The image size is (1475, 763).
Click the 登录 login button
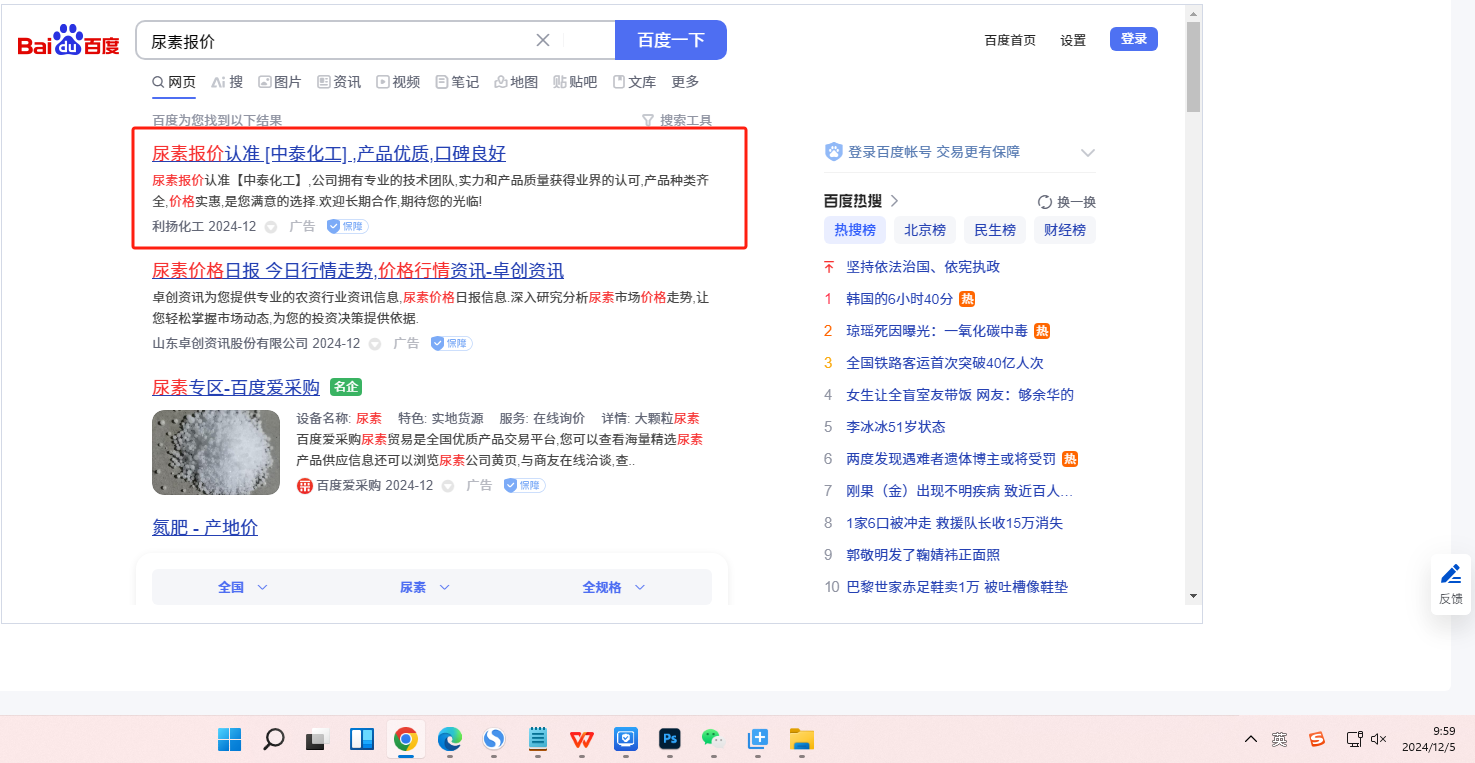pos(1133,39)
